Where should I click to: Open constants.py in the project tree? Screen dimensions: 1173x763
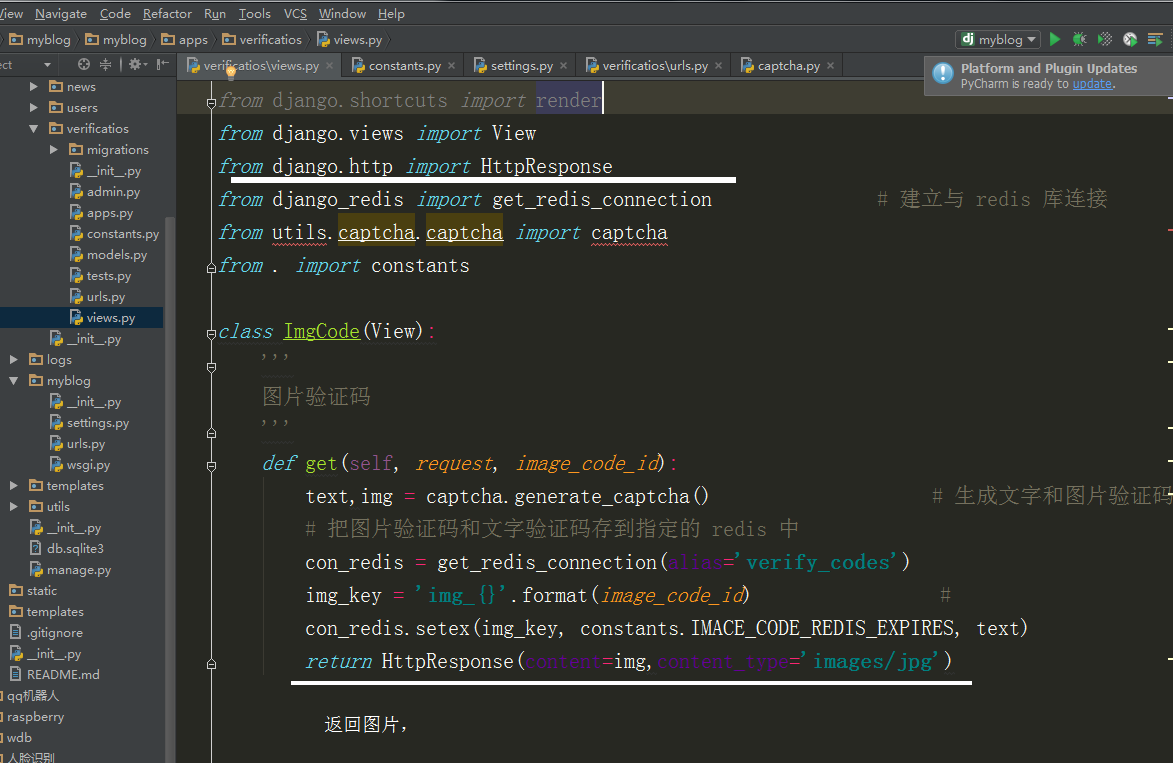[x=122, y=234]
